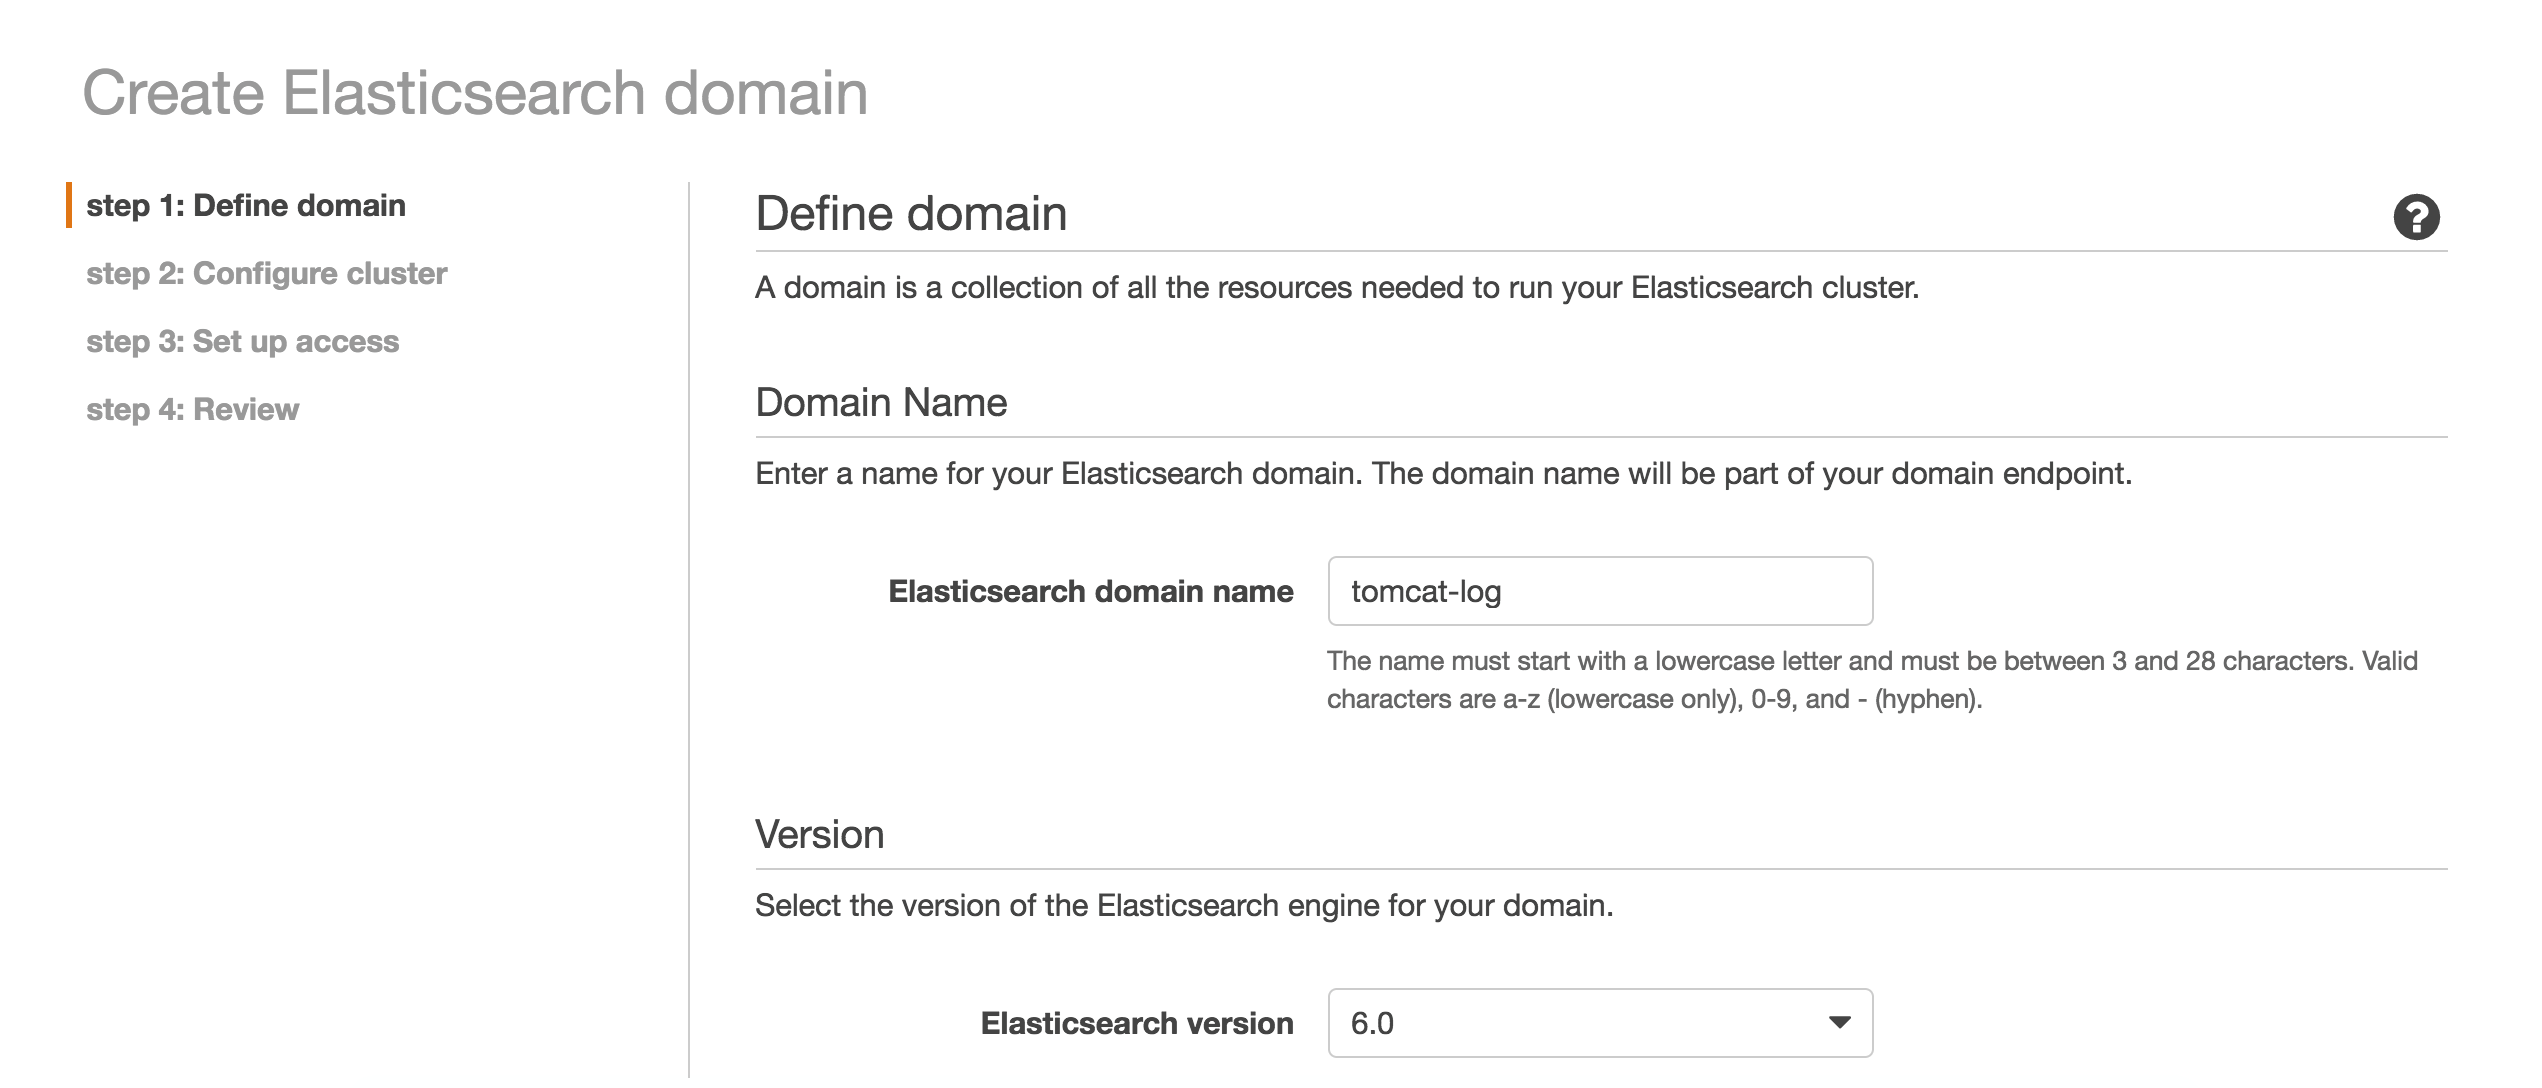Click the Elasticsearch domain name label
The image size is (2542, 1088).
(1090, 592)
